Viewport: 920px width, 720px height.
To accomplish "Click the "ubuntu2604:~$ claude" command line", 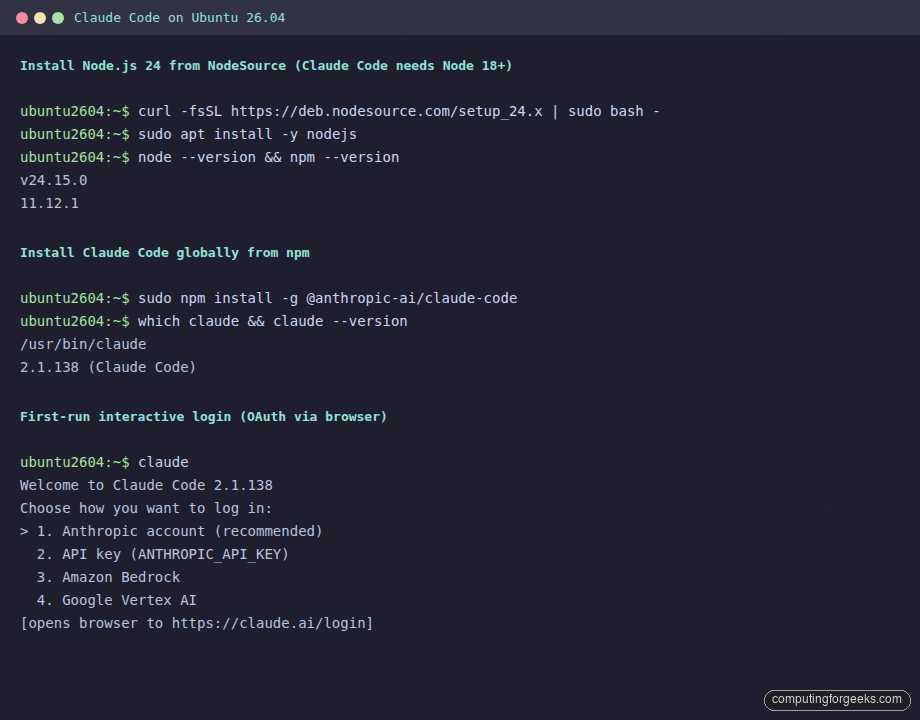I will (x=104, y=462).
